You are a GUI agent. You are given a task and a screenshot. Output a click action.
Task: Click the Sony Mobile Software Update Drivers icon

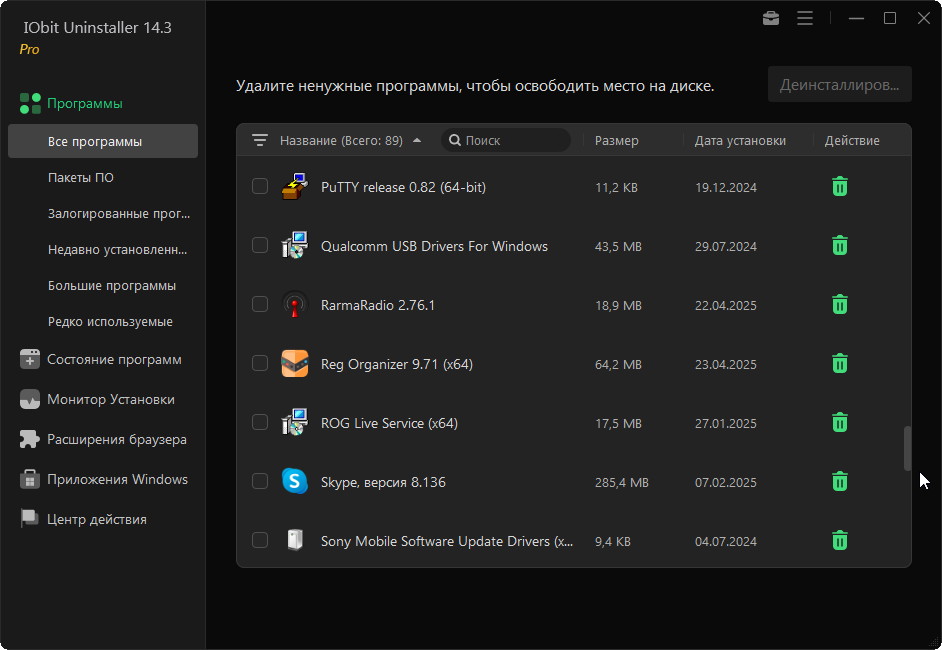coord(294,540)
